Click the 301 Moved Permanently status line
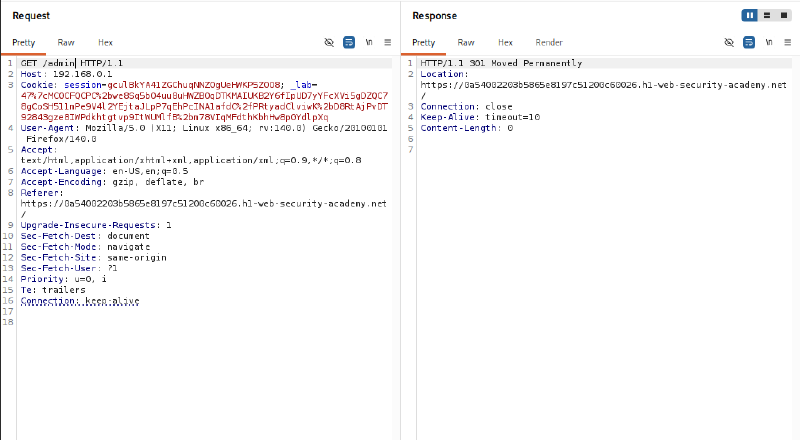 tap(501, 63)
